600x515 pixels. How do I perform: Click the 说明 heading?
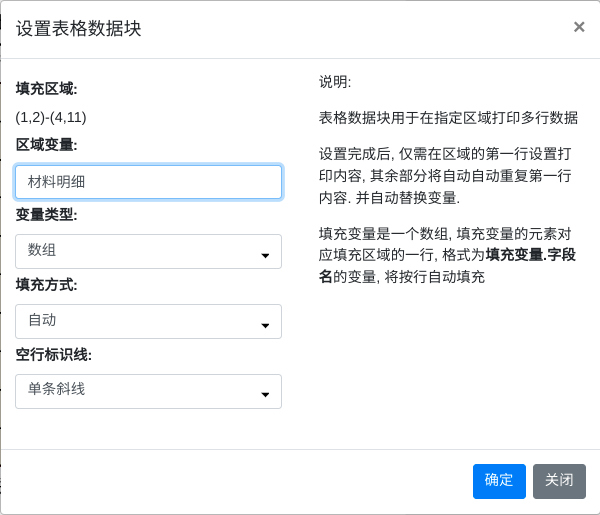pos(335,82)
